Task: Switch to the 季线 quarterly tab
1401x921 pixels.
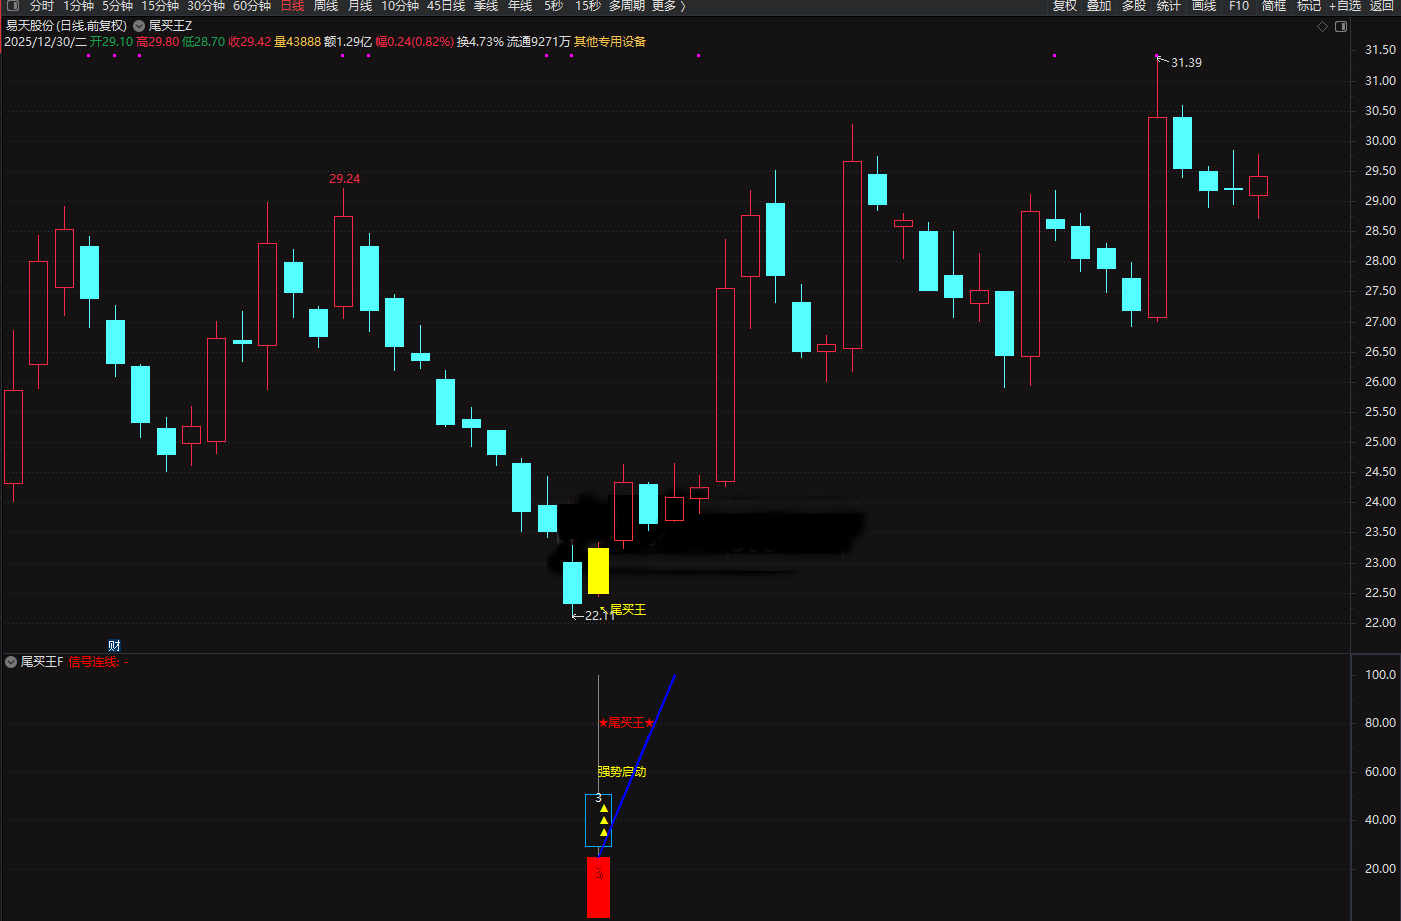Action: click(x=486, y=6)
